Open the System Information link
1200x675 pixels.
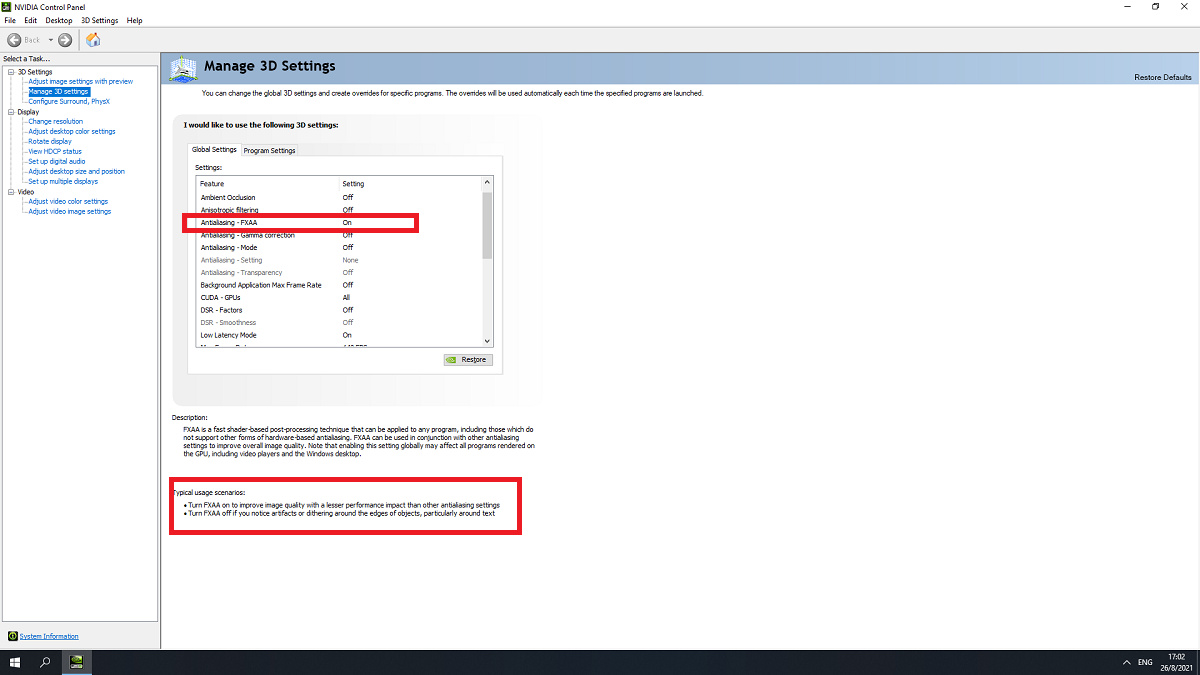[49, 636]
